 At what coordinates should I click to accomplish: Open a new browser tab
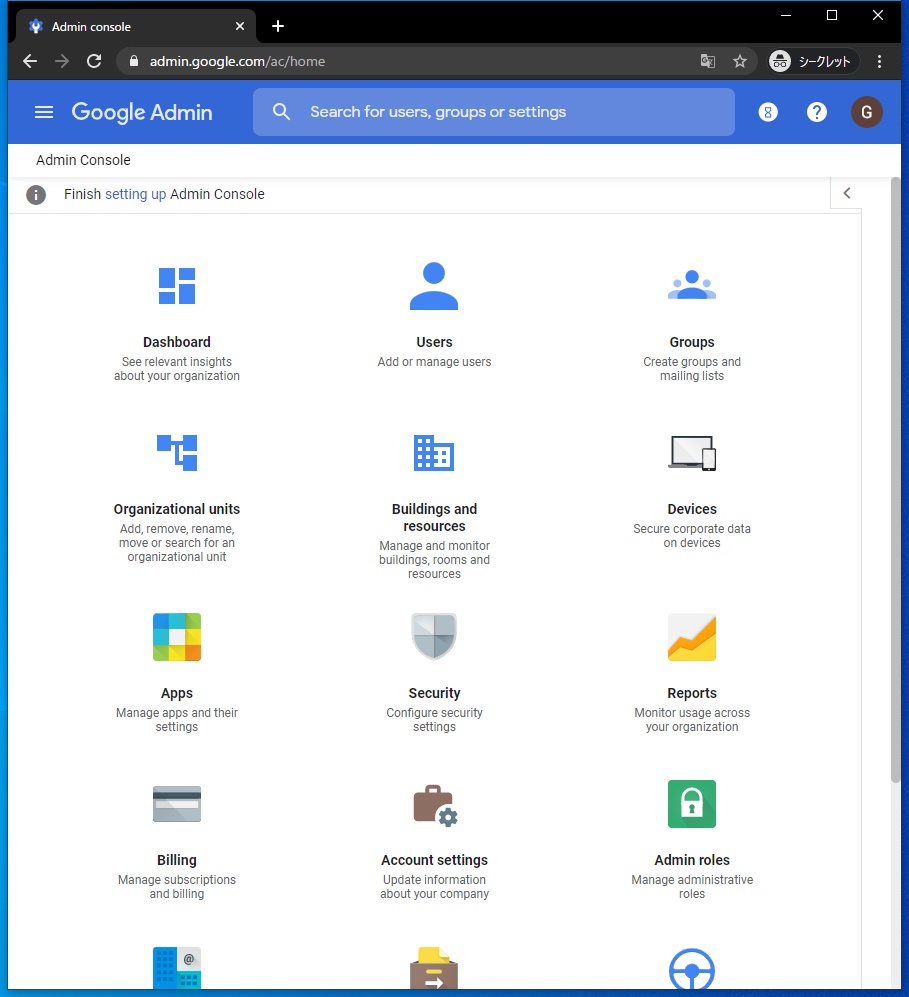(278, 26)
